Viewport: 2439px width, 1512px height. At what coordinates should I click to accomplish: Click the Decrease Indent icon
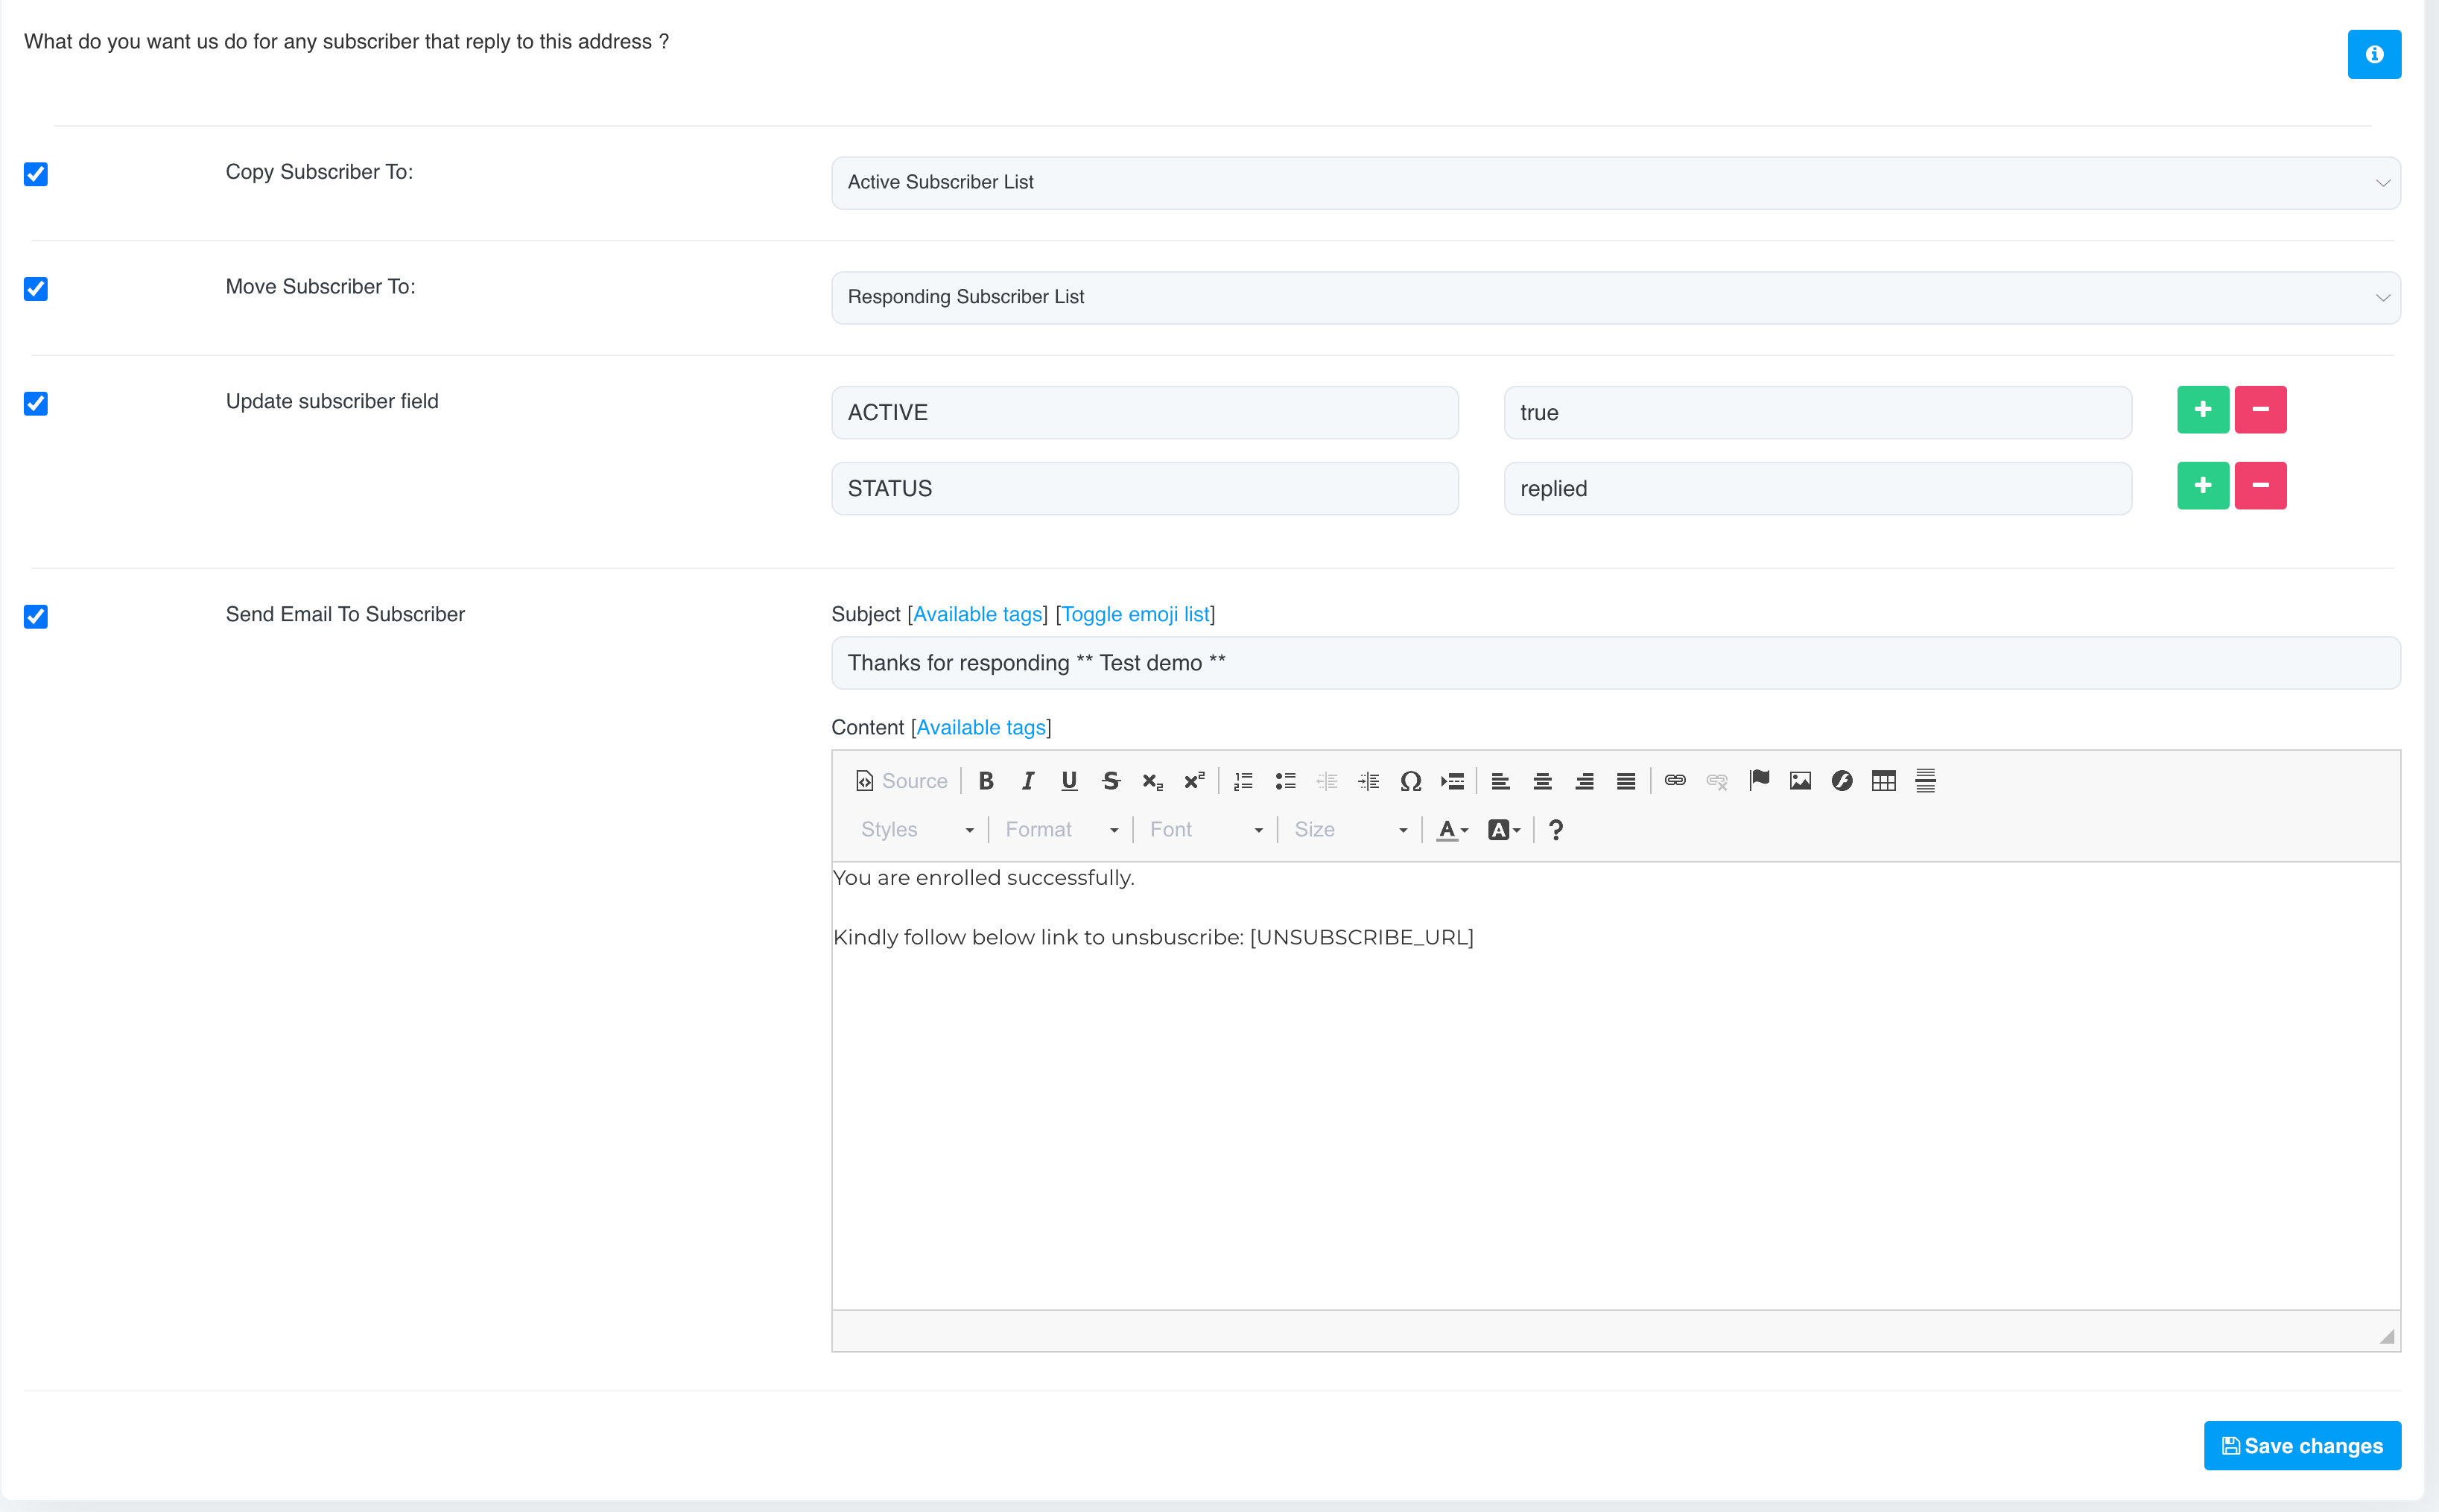point(1327,781)
